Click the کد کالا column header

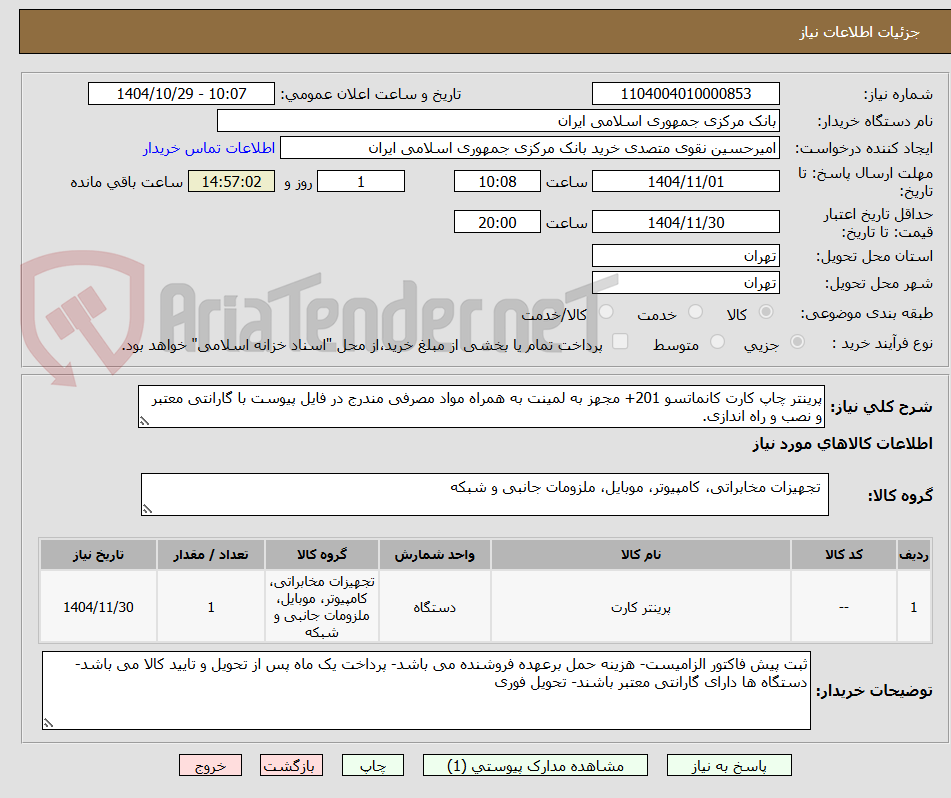tap(844, 555)
